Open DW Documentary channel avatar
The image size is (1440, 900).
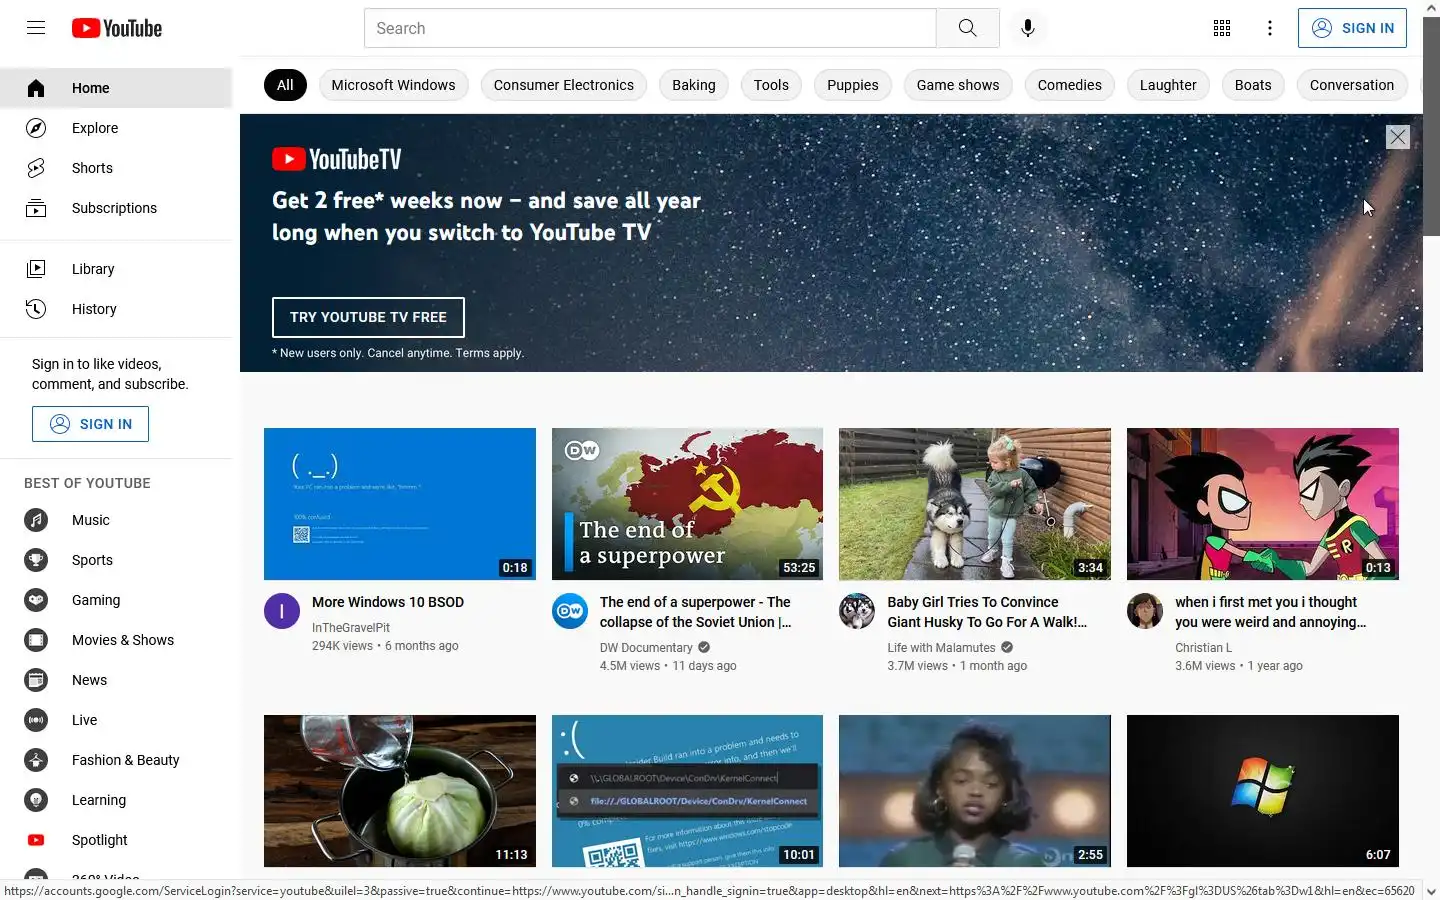(x=570, y=610)
